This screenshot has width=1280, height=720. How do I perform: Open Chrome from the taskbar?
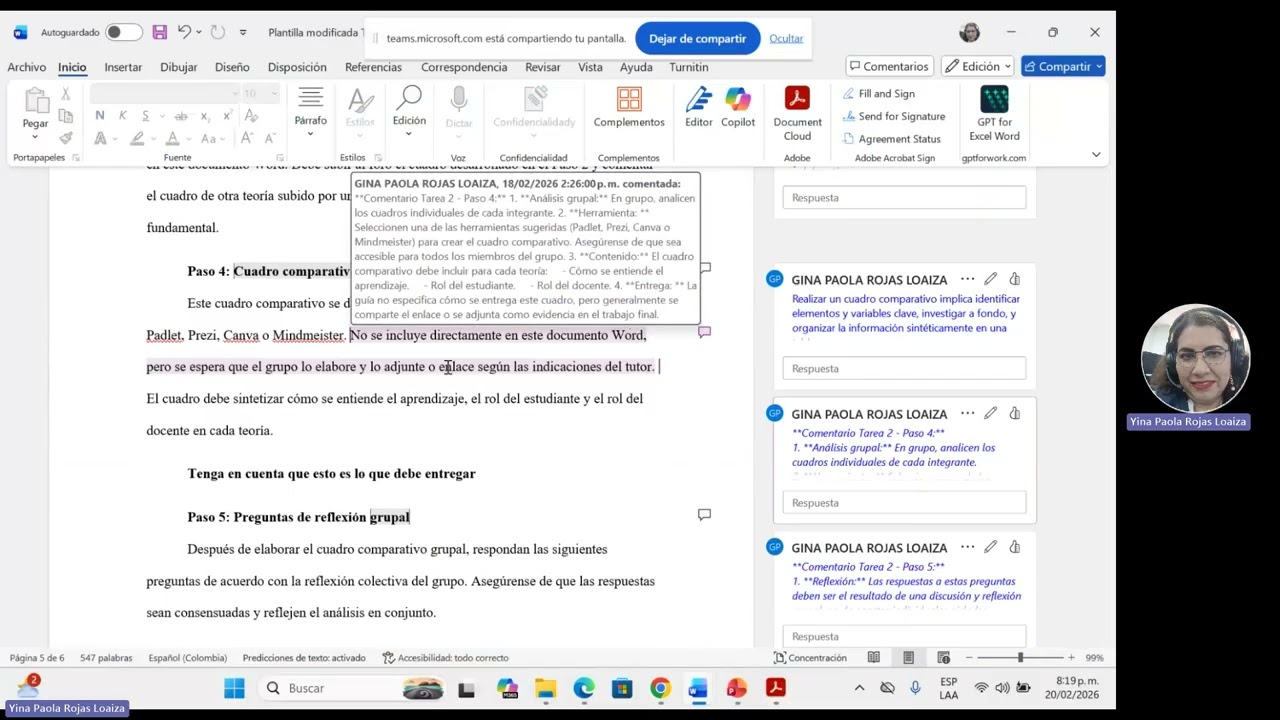[x=660, y=688]
